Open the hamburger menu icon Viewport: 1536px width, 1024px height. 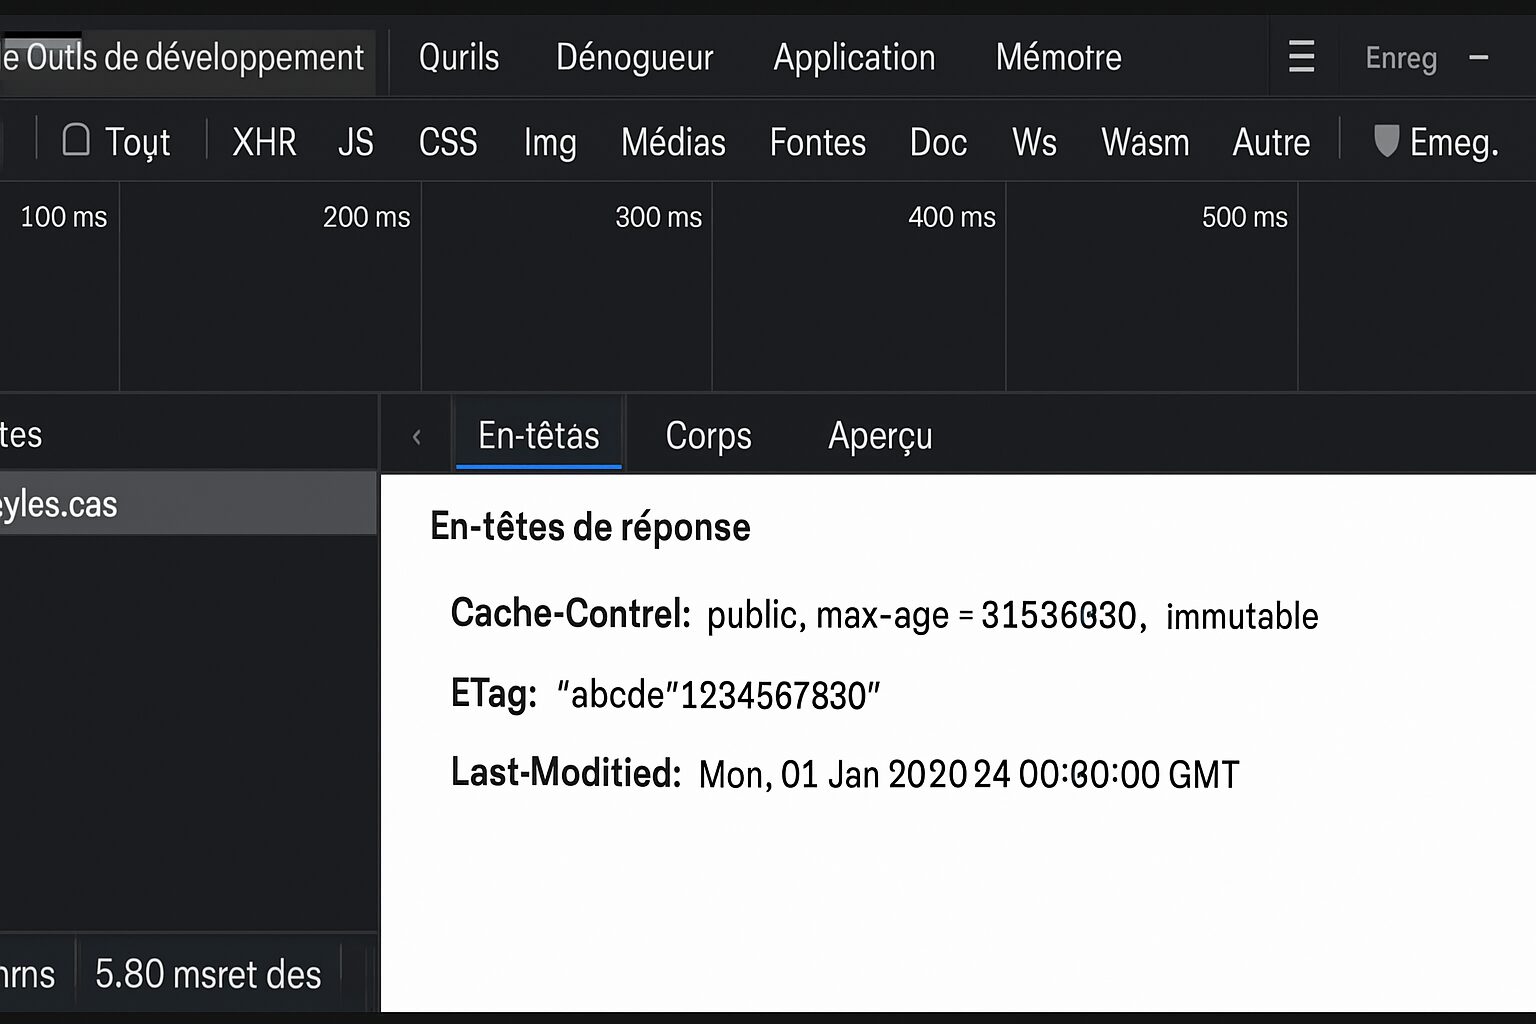pyautogui.click(x=1301, y=57)
